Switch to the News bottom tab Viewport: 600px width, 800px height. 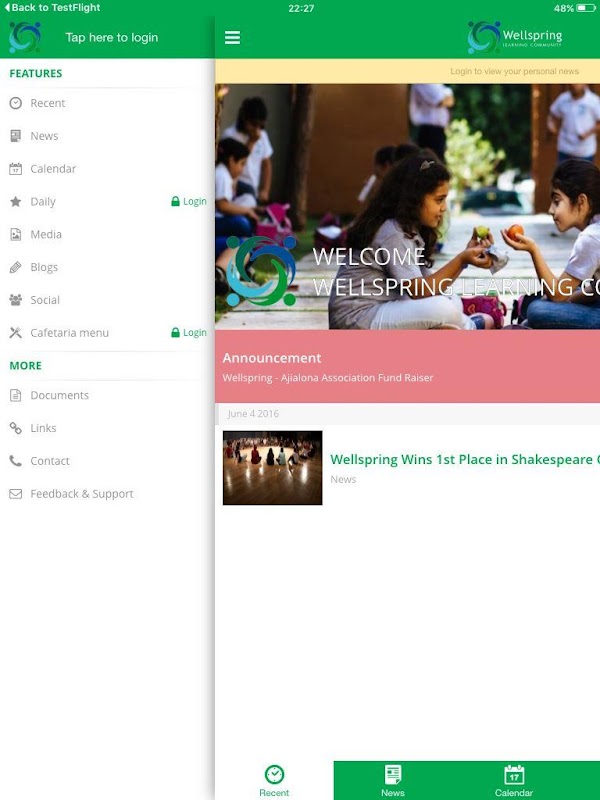[393, 781]
